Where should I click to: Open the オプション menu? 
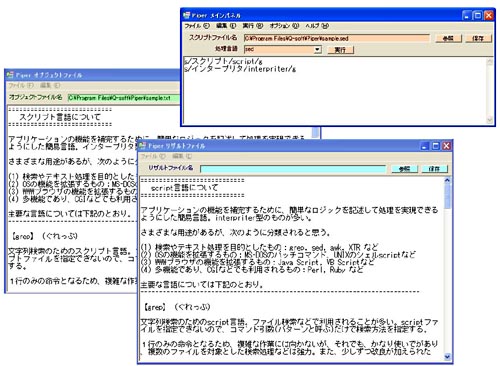click(x=284, y=26)
